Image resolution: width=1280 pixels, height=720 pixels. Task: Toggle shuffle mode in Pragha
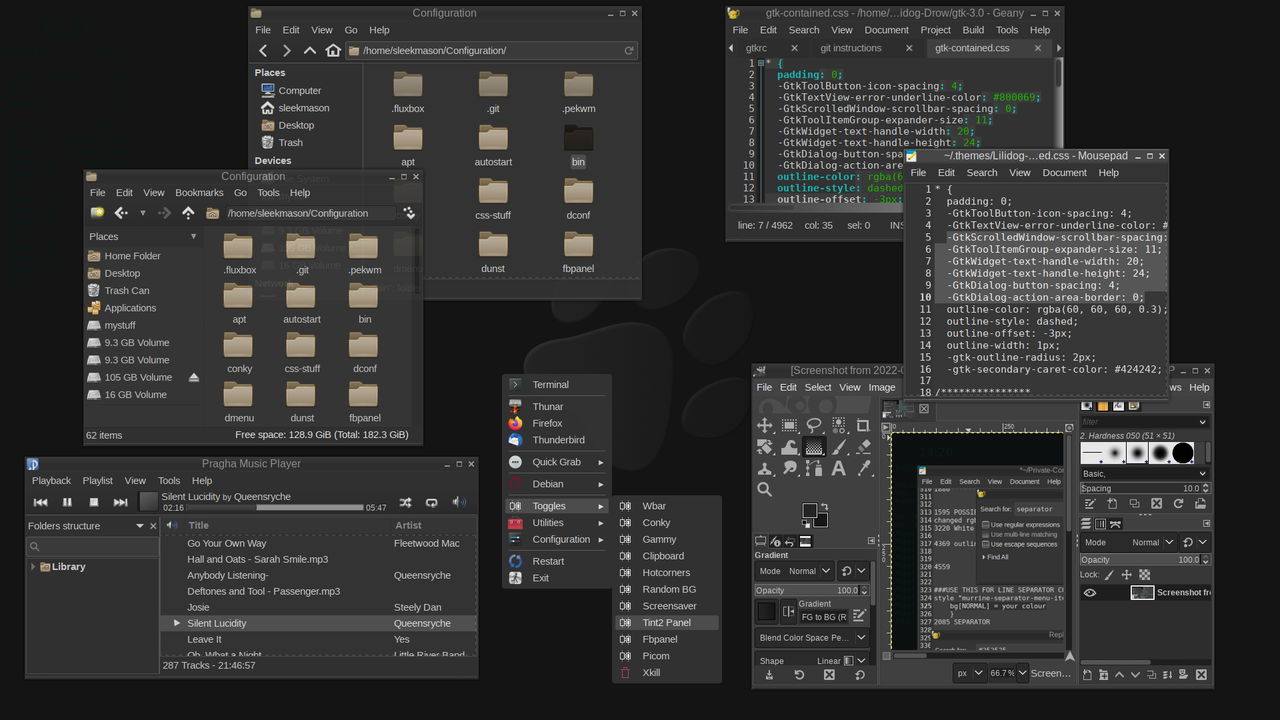[x=405, y=502]
